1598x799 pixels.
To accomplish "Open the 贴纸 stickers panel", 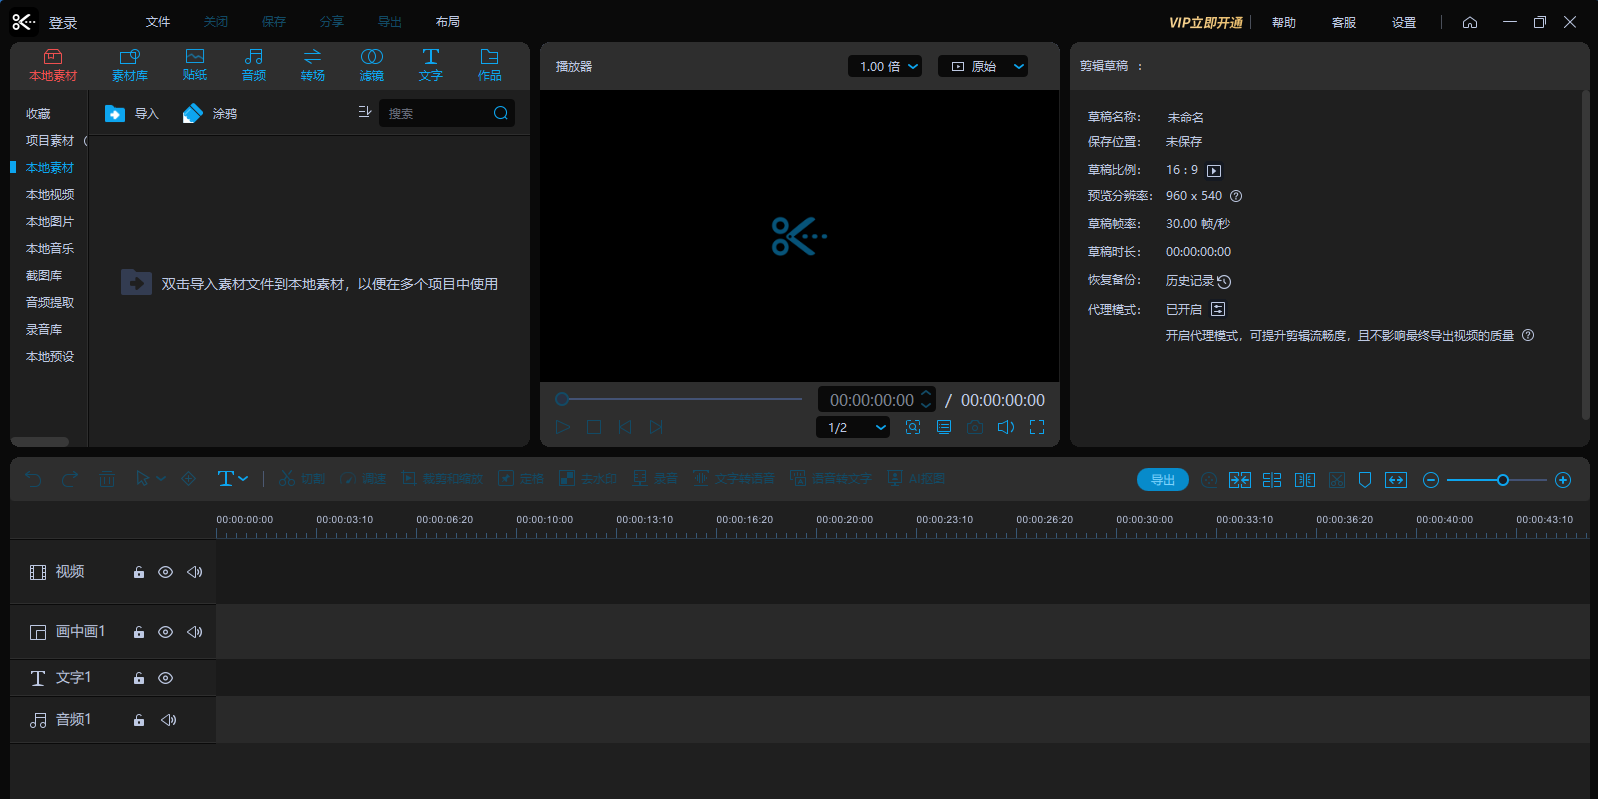I will [x=195, y=65].
